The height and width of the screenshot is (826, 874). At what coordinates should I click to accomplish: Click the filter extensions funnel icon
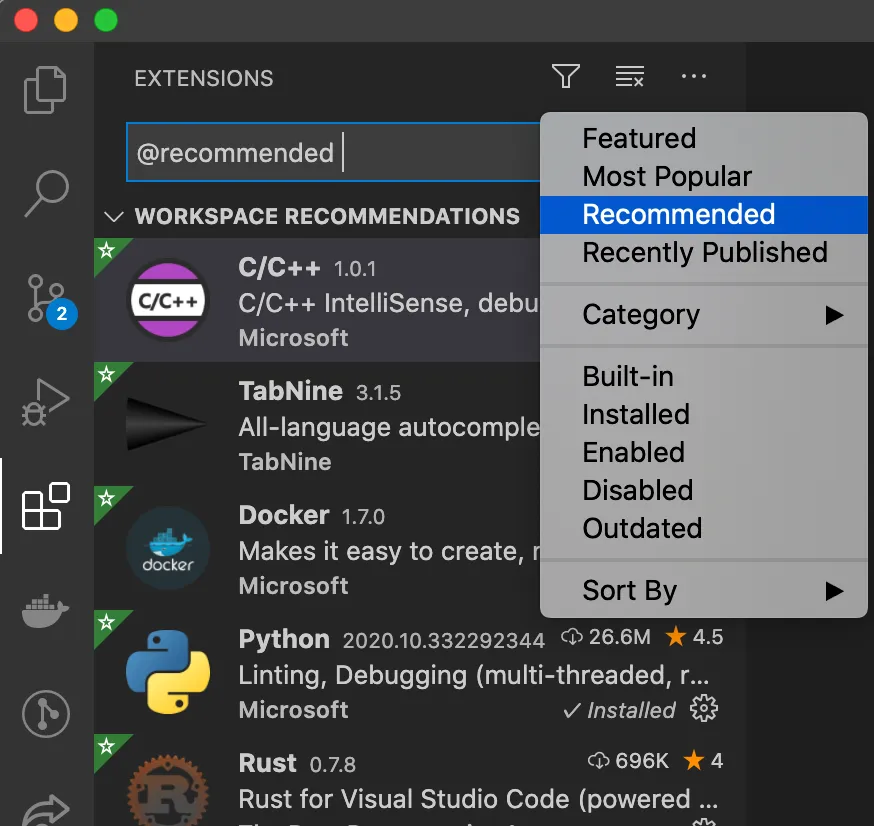point(566,77)
